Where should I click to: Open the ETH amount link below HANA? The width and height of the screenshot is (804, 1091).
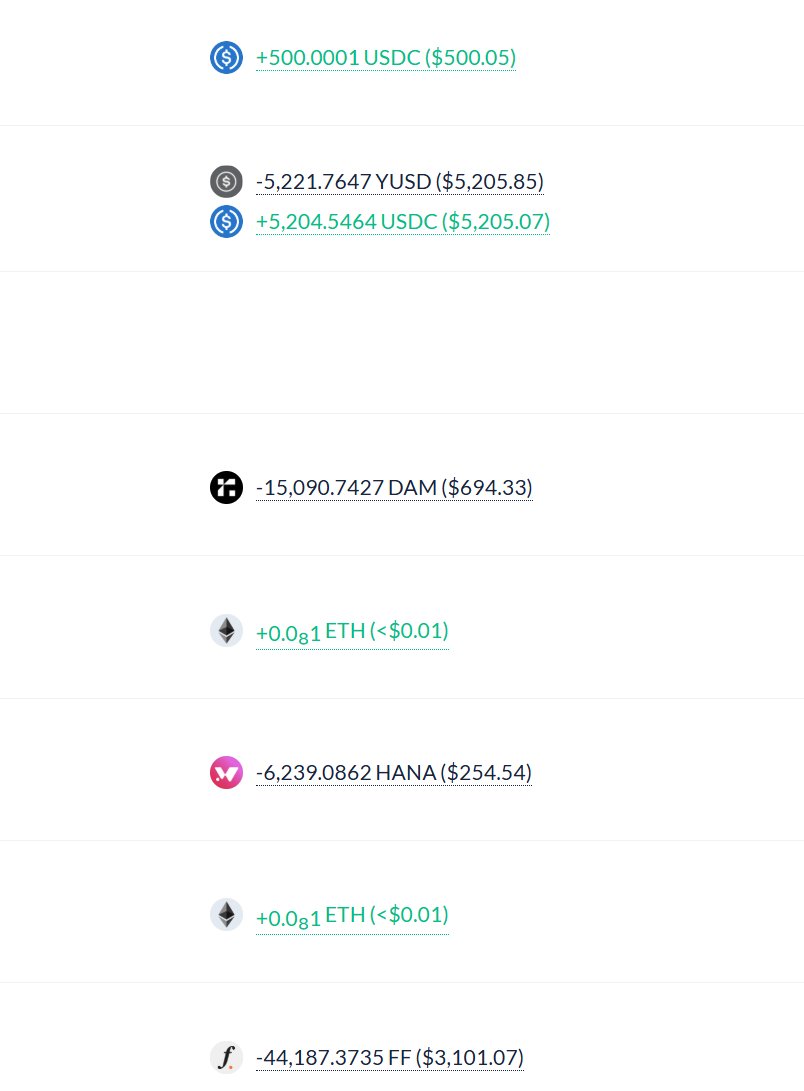(x=310, y=916)
